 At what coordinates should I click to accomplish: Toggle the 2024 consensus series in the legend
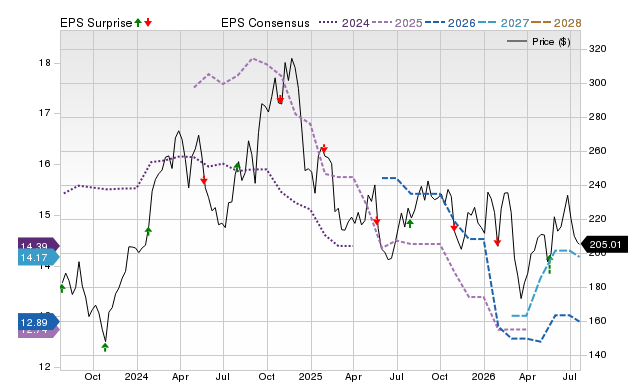pyautogui.click(x=344, y=23)
